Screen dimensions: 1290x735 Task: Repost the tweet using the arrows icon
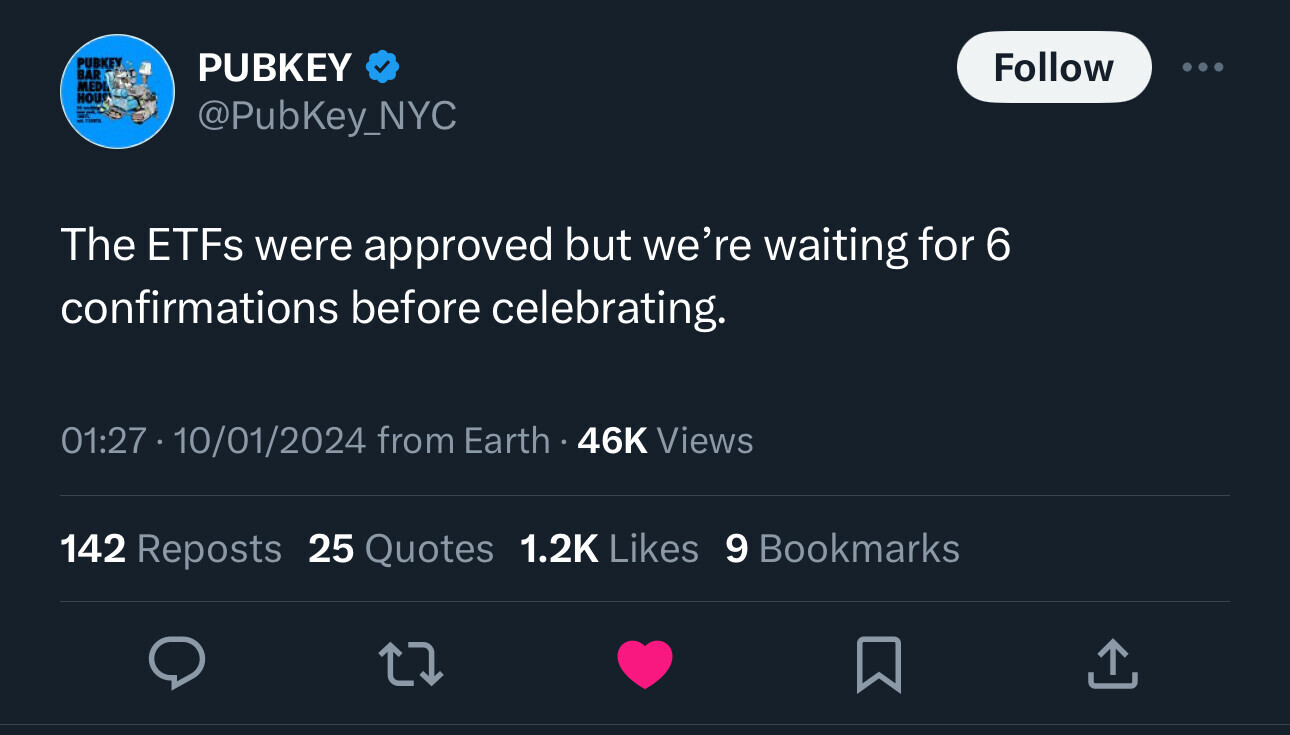click(411, 664)
